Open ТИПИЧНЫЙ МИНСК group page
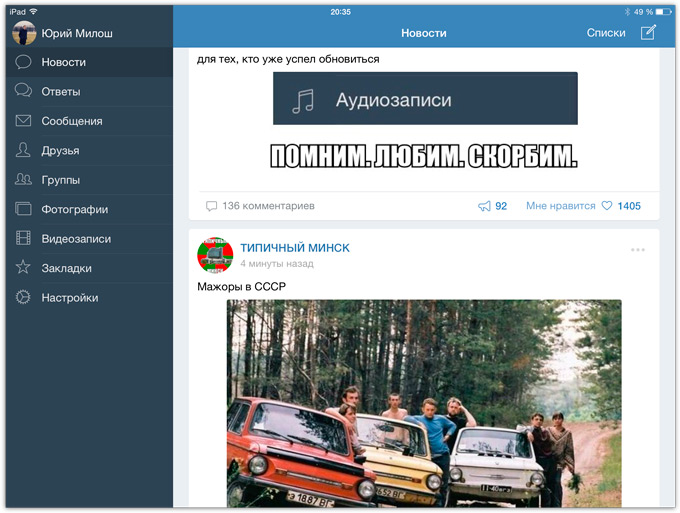The height and width of the screenshot is (513, 680). (x=295, y=248)
